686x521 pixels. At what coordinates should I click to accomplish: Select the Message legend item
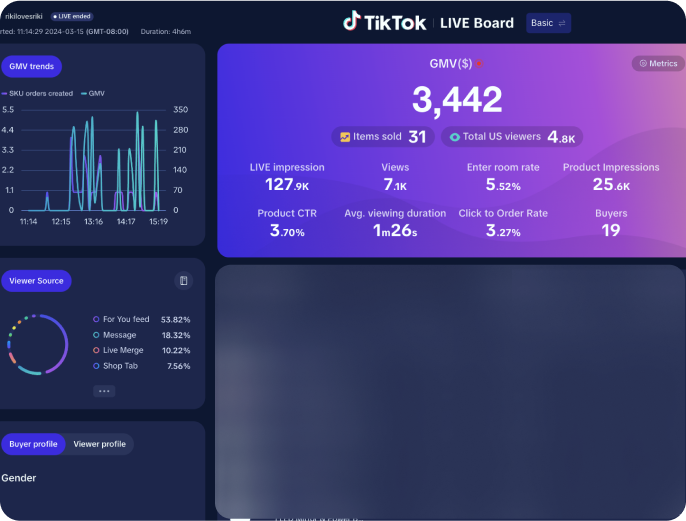coord(115,335)
